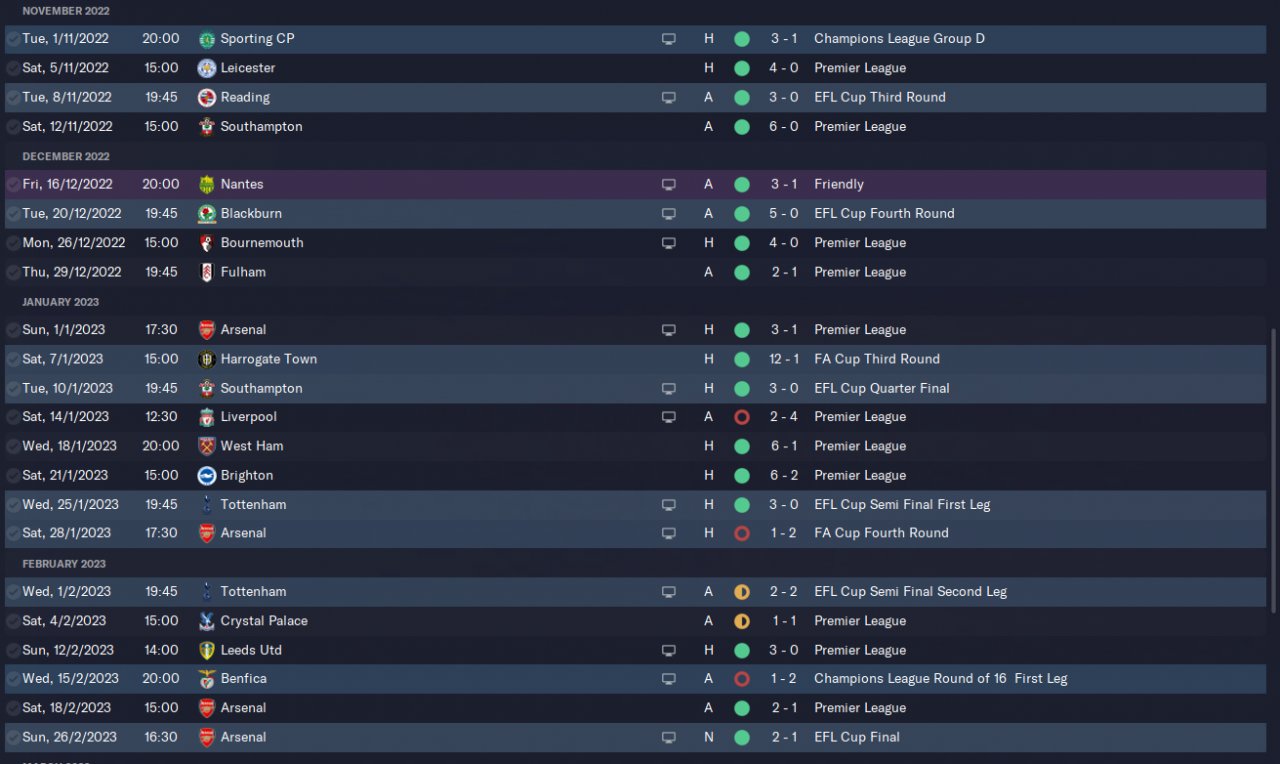The width and height of the screenshot is (1280, 764).
Task: Open Bournemouth team link
Action: 262,243
